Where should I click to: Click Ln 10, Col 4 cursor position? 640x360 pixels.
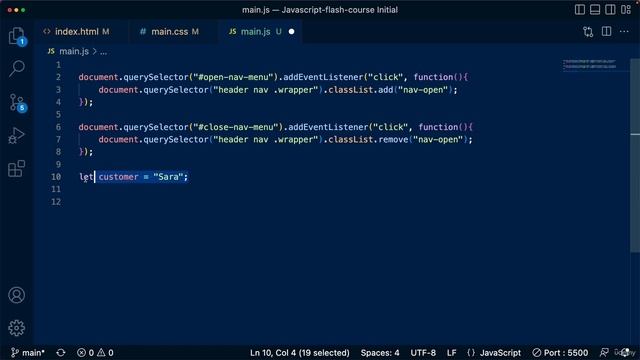pyautogui.click(x=300, y=353)
